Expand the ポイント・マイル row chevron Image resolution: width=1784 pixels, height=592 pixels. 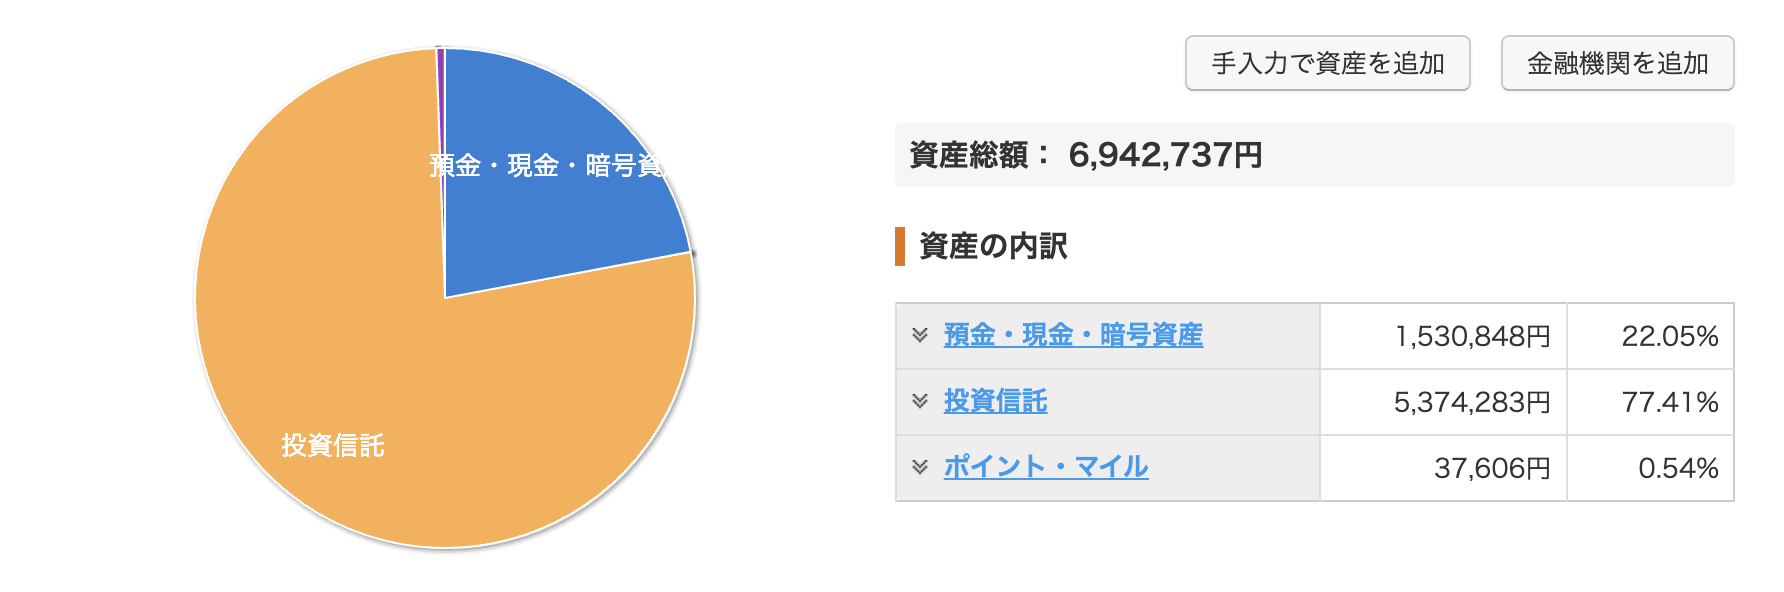(x=920, y=467)
